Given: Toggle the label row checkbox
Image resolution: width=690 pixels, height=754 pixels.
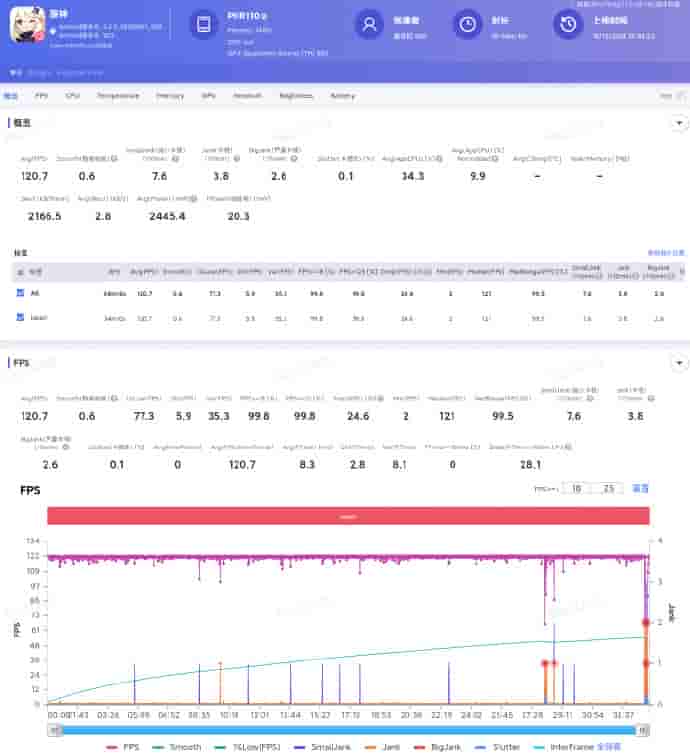Looking at the screenshot, I should click(21, 317).
